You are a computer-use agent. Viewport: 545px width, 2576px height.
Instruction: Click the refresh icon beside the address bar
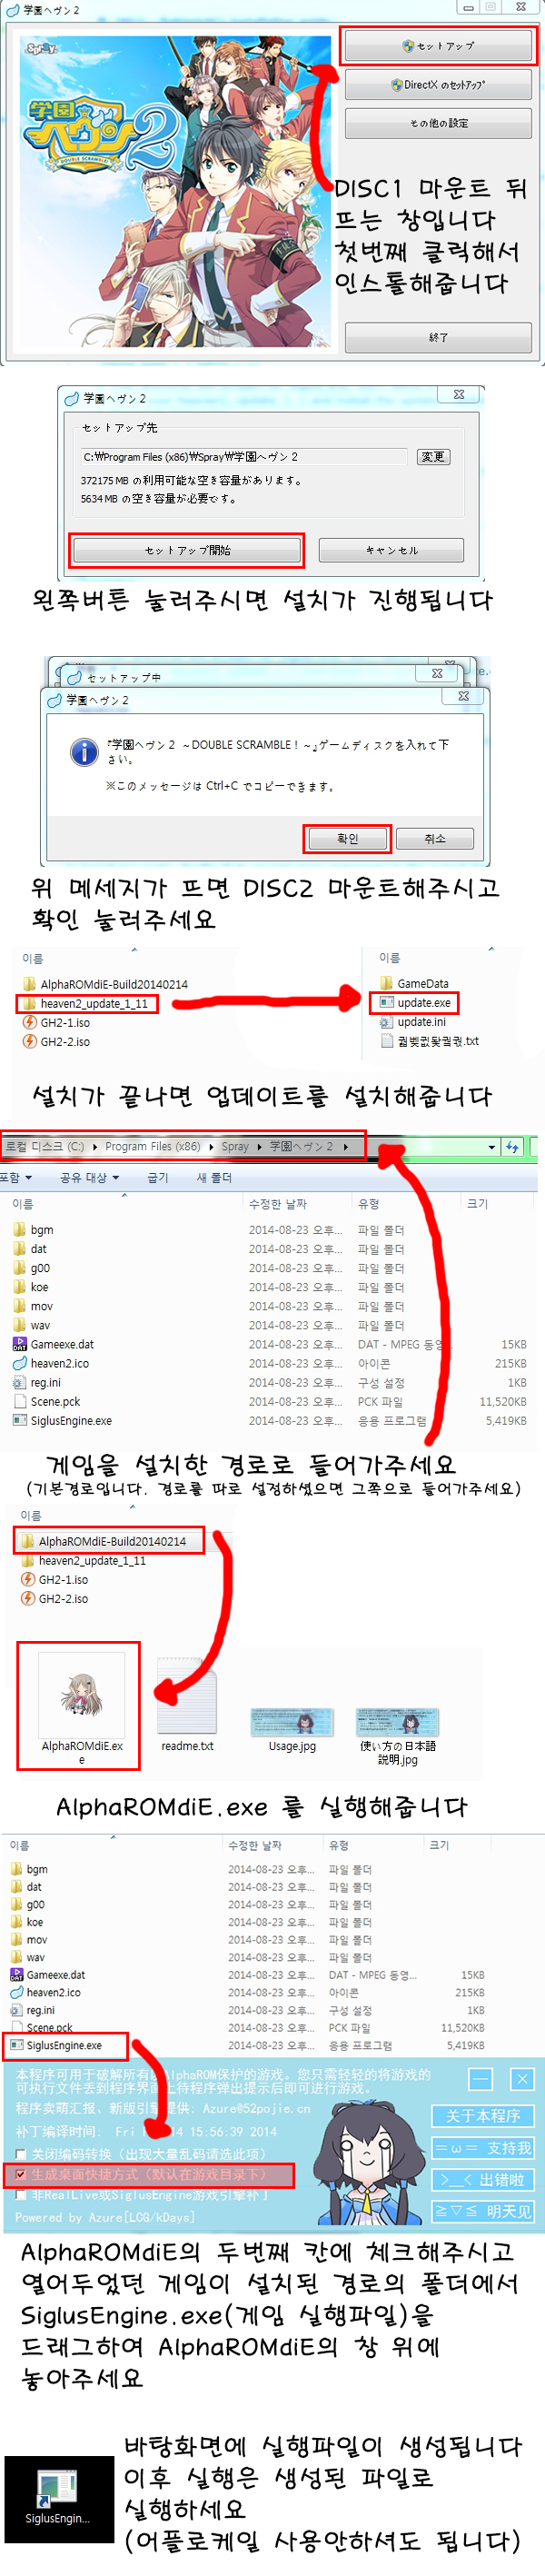tap(513, 1146)
